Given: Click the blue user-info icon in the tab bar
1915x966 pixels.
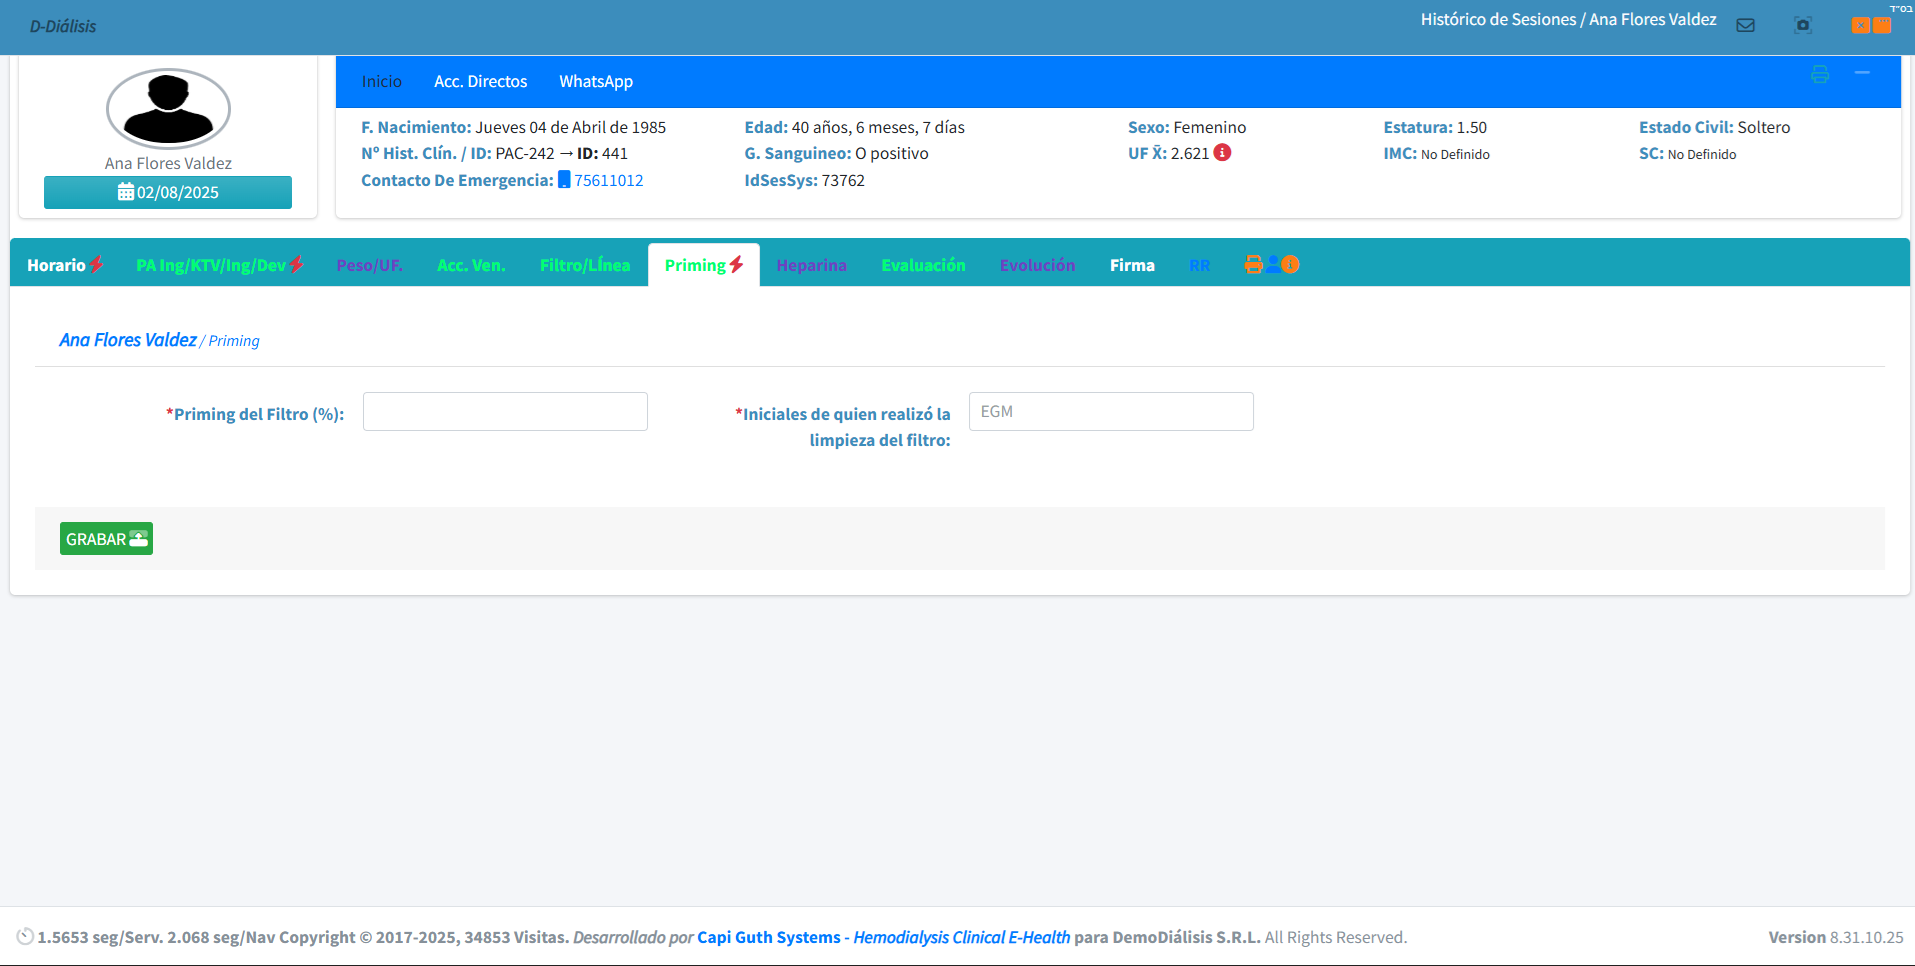Looking at the screenshot, I should [1273, 265].
